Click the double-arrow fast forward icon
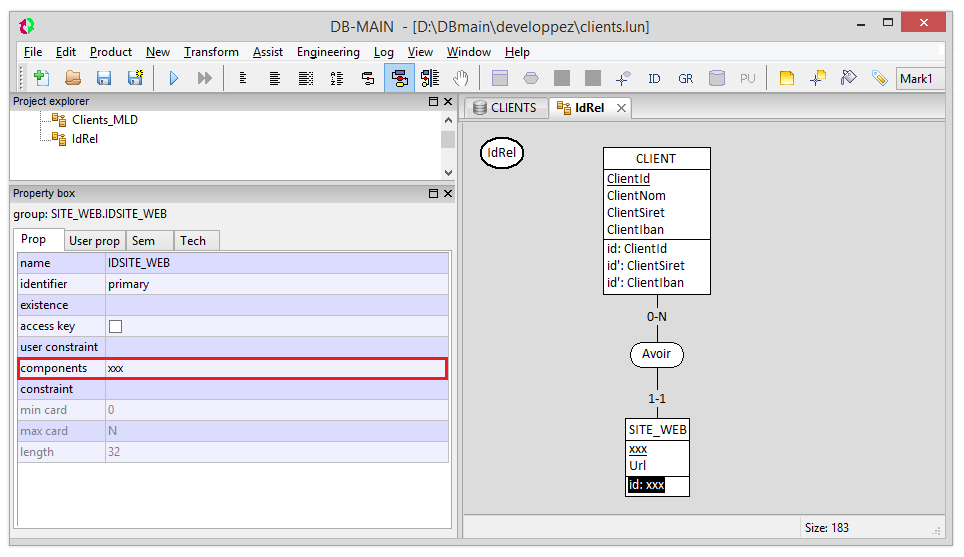The width and height of the screenshot is (964, 557). tap(205, 78)
